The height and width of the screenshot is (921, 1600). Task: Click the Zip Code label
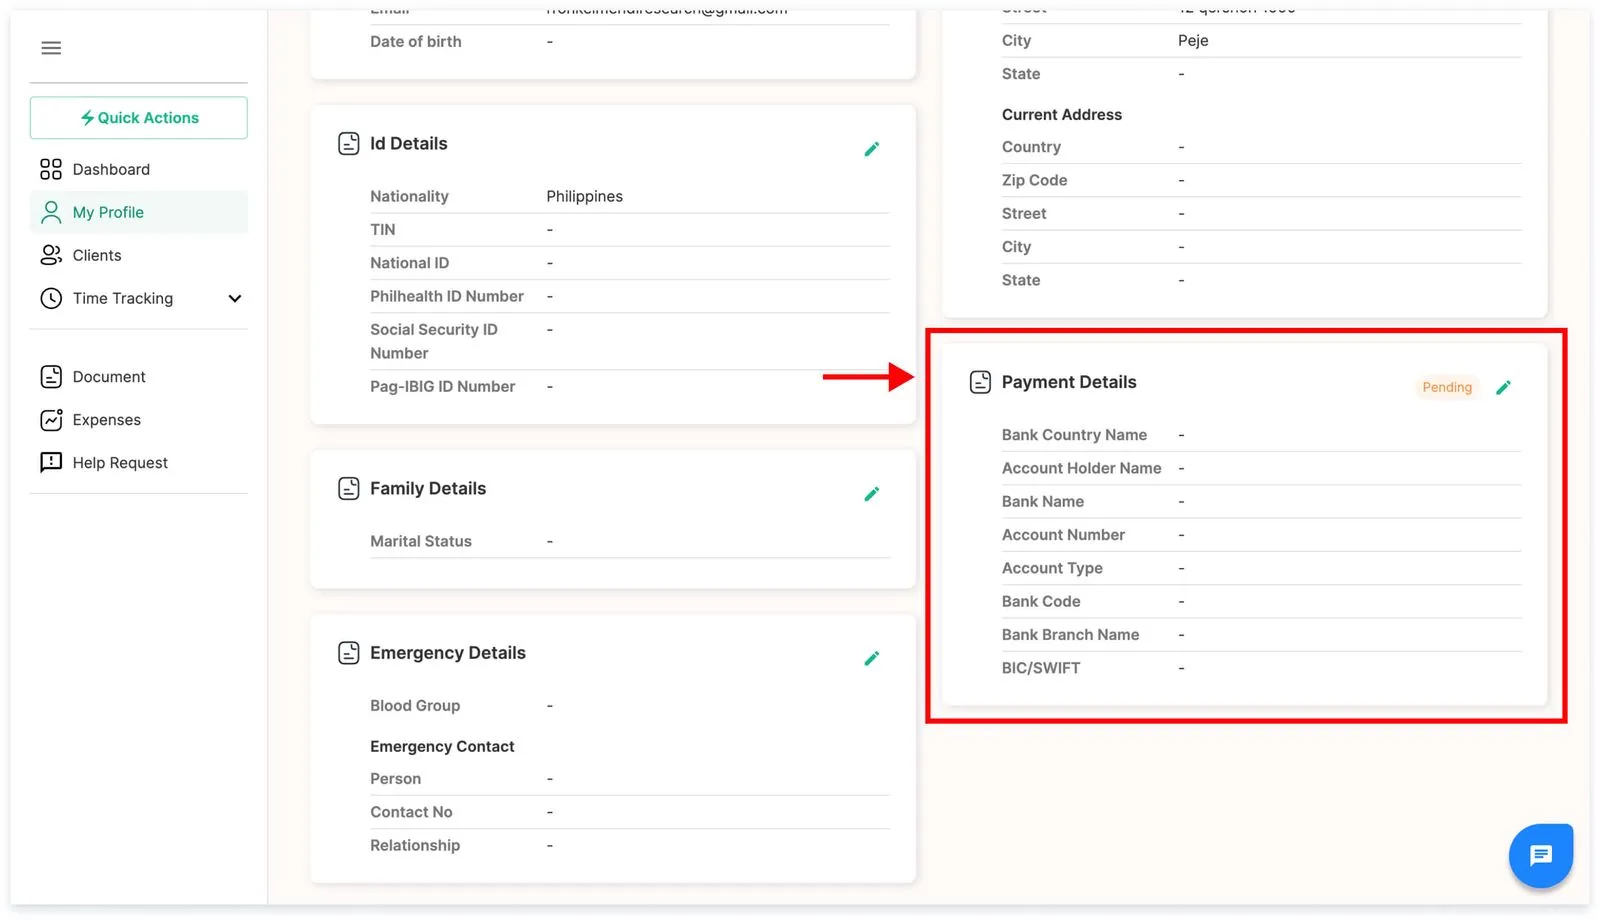pyautogui.click(x=1035, y=180)
